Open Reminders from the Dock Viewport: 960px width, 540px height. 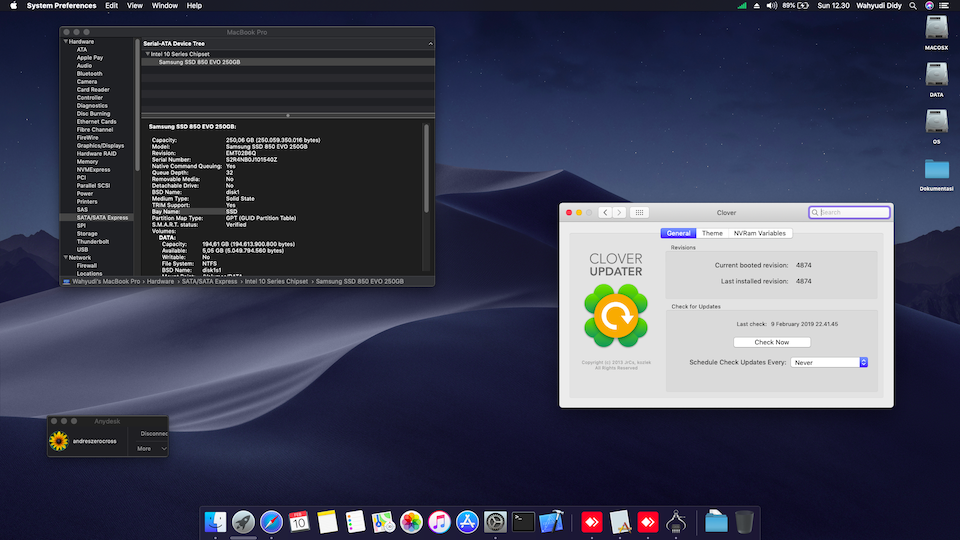(x=355, y=522)
